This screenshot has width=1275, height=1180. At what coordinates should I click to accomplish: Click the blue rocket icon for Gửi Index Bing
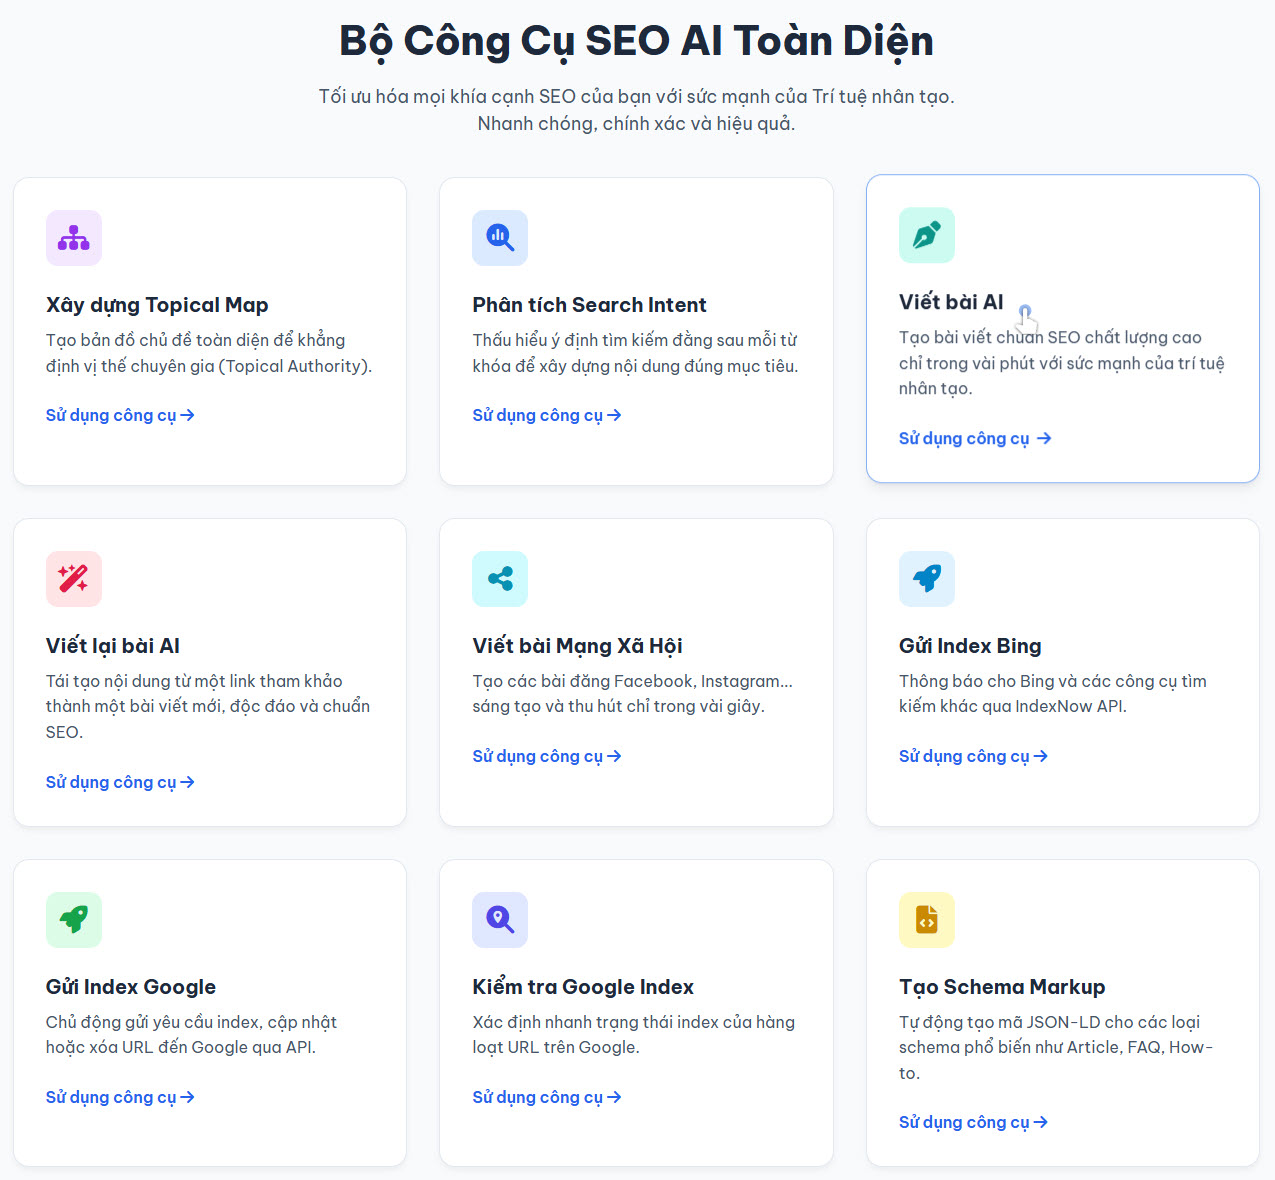pyautogui.click(x=927, y=579)
